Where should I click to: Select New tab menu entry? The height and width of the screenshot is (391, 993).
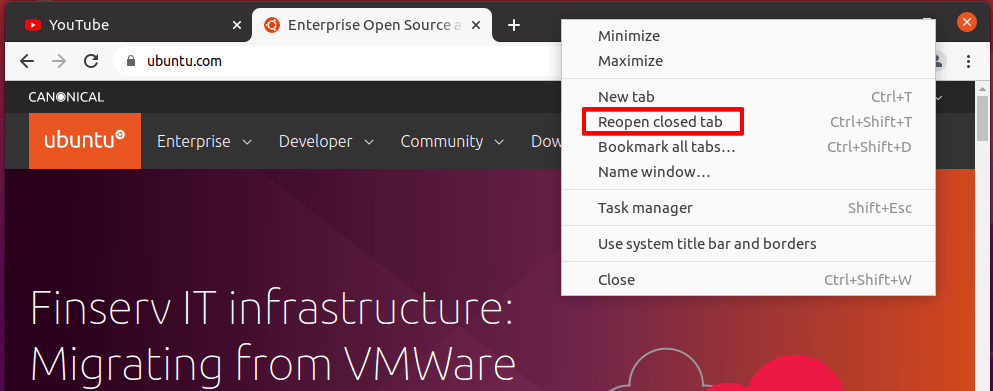pos(749,97)
